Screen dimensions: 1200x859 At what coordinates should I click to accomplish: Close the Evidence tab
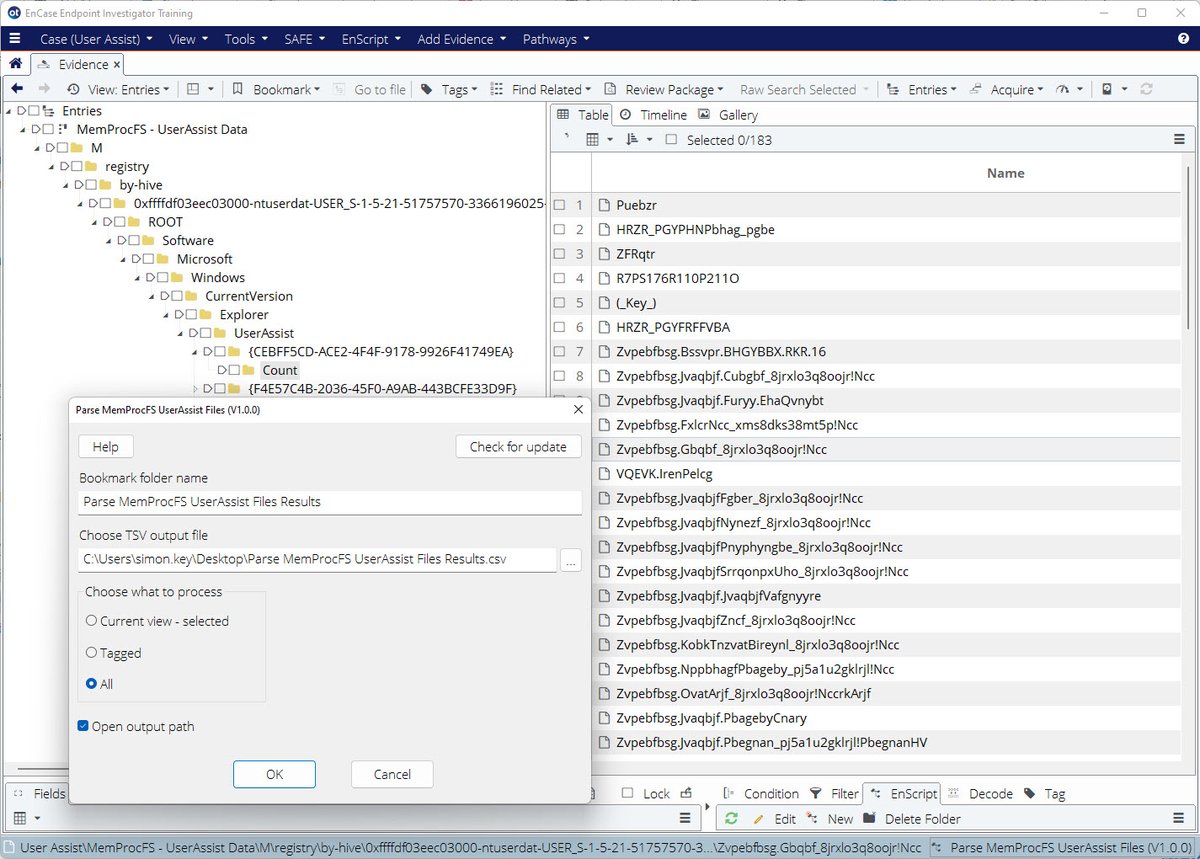point(116,64)
